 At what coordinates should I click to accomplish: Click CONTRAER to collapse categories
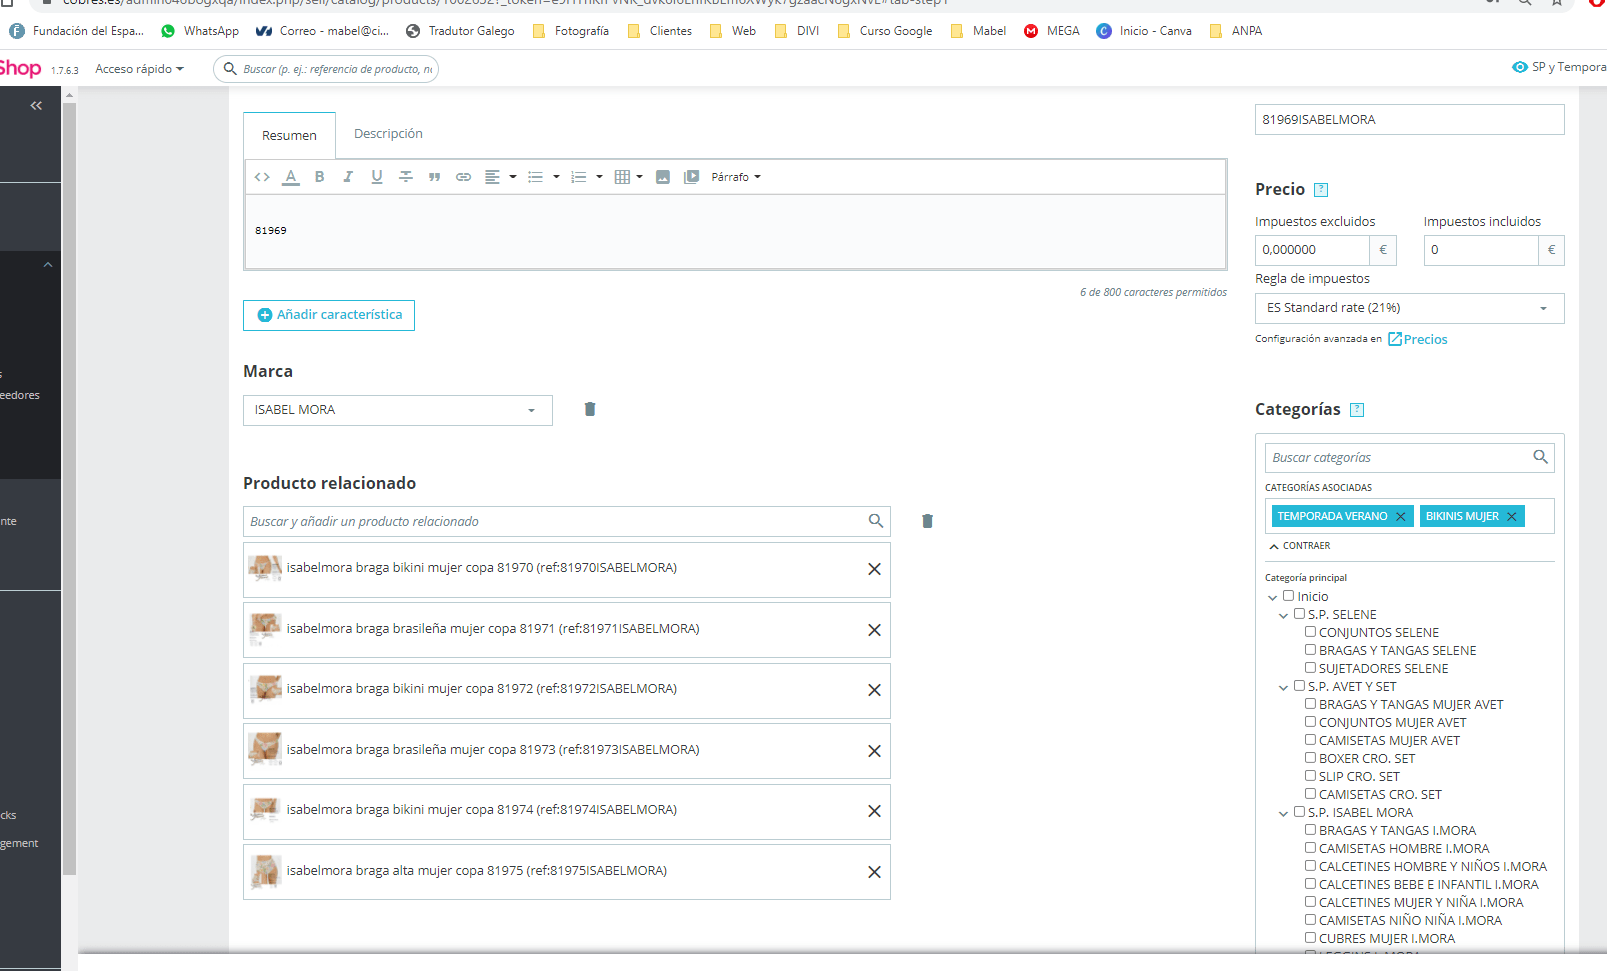pos(1299,546)
